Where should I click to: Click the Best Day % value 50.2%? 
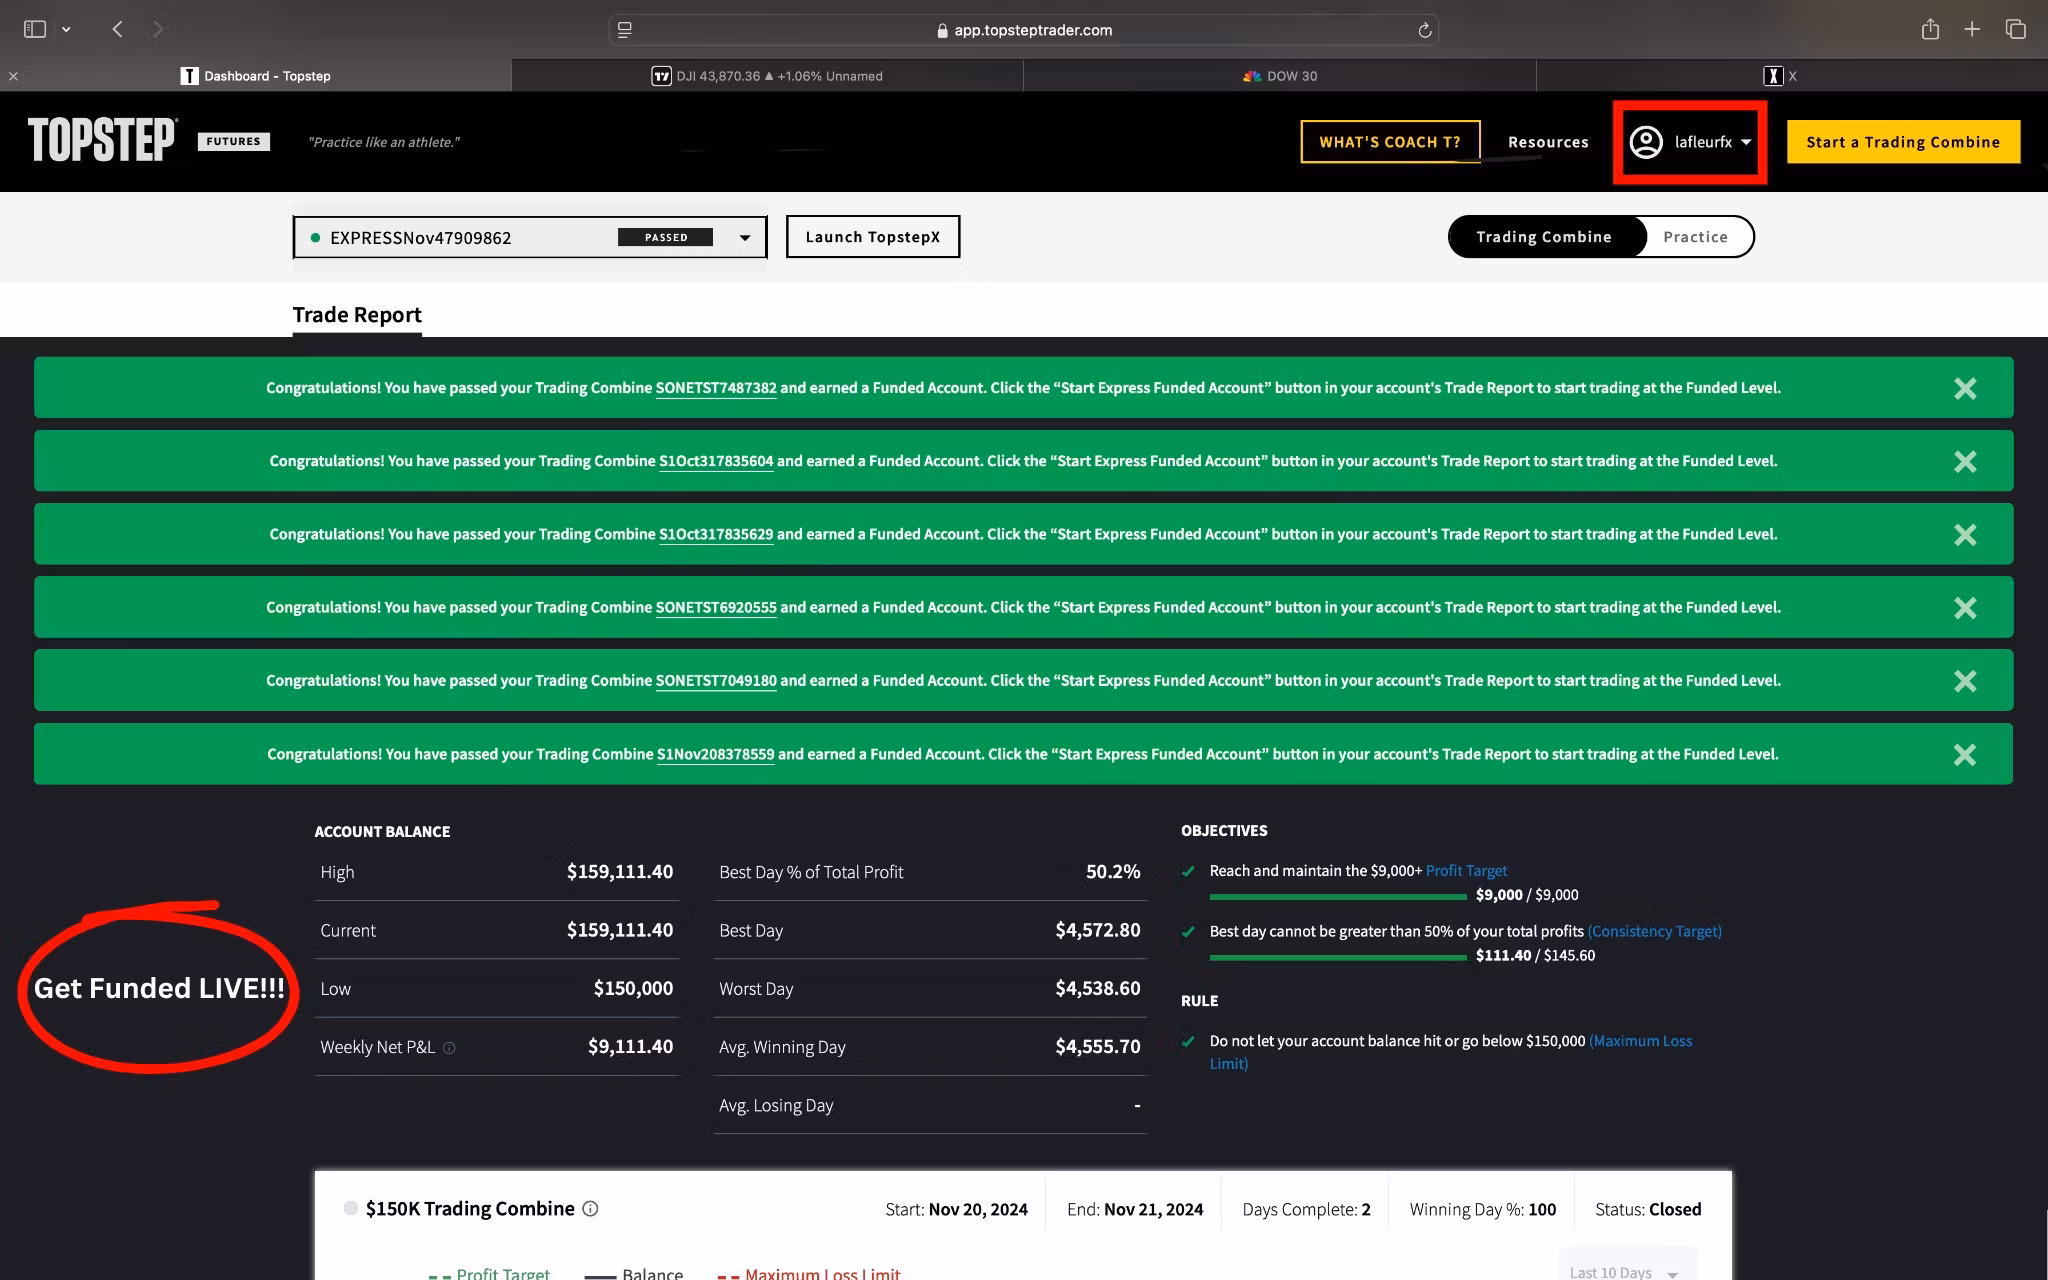point(1113,871)
